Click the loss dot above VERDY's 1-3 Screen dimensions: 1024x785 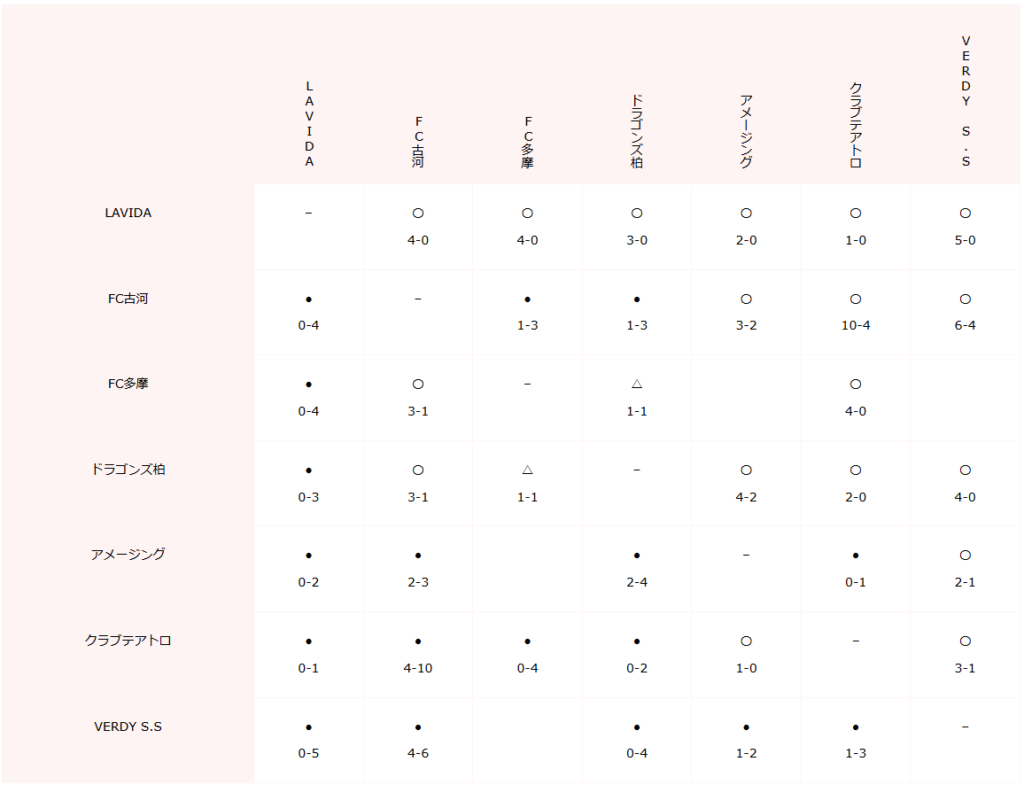coord(856,727)
